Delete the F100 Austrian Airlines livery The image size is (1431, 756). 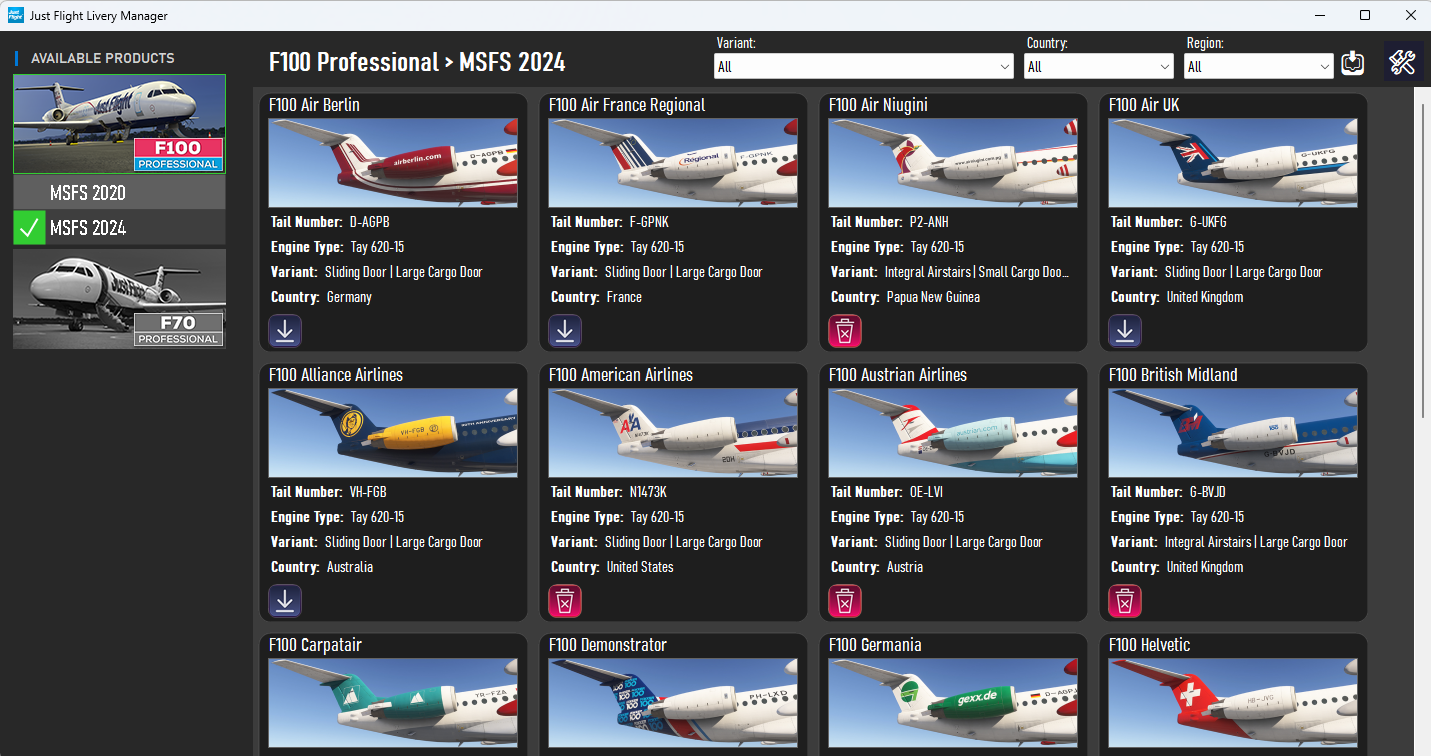point(845,601)
